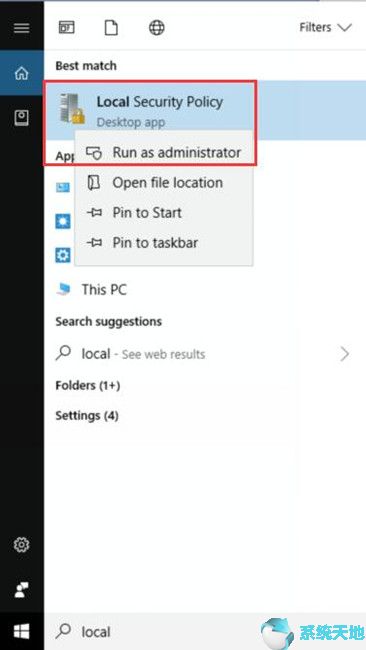This screenshot has height=650, width=366.
Task: Filter results by Apps icon
Action: click(x=66, y=28)
